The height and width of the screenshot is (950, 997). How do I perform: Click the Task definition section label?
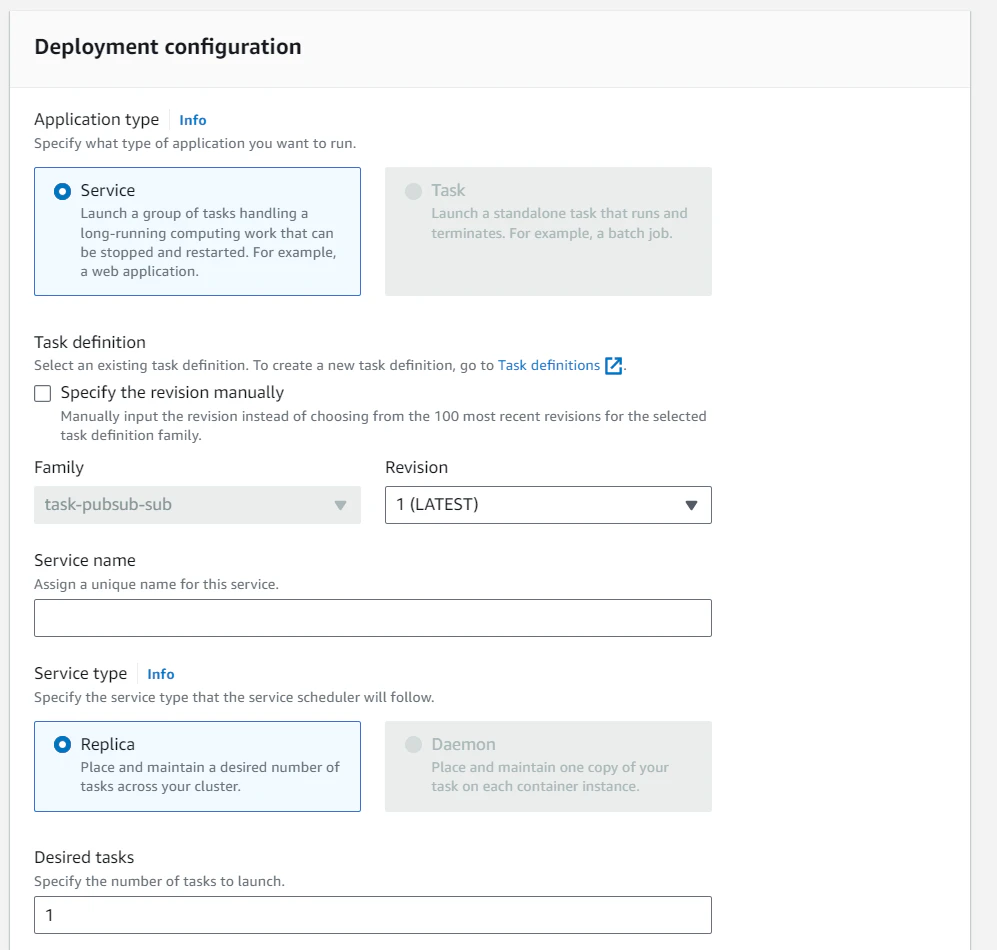90,343
